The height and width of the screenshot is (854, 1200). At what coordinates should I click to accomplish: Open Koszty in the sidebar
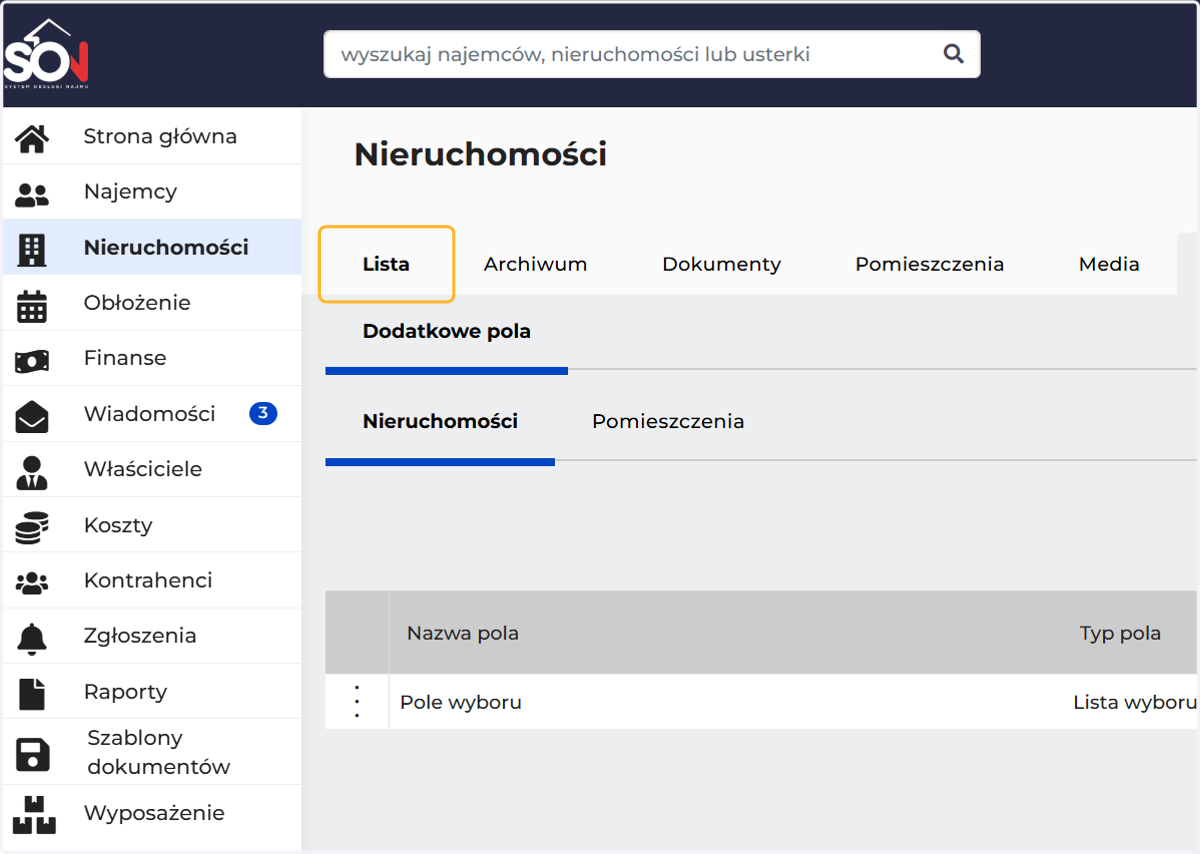(x=152, y=525)
